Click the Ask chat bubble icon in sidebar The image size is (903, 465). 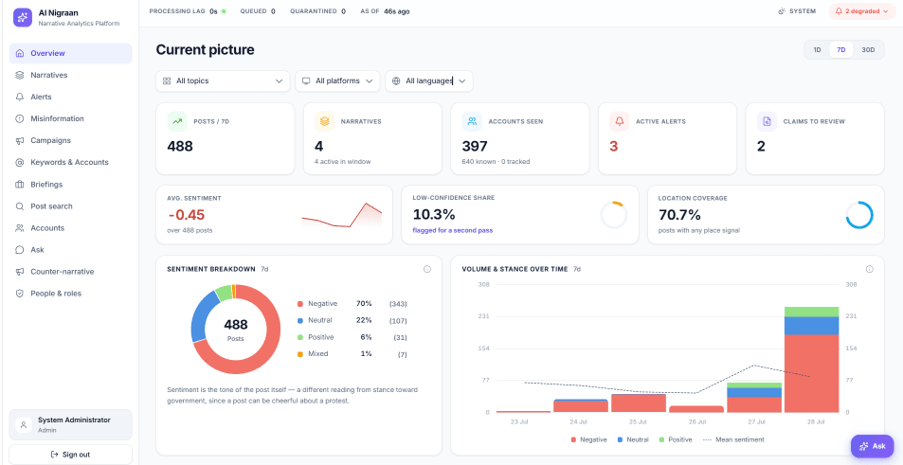pos(20,250)
